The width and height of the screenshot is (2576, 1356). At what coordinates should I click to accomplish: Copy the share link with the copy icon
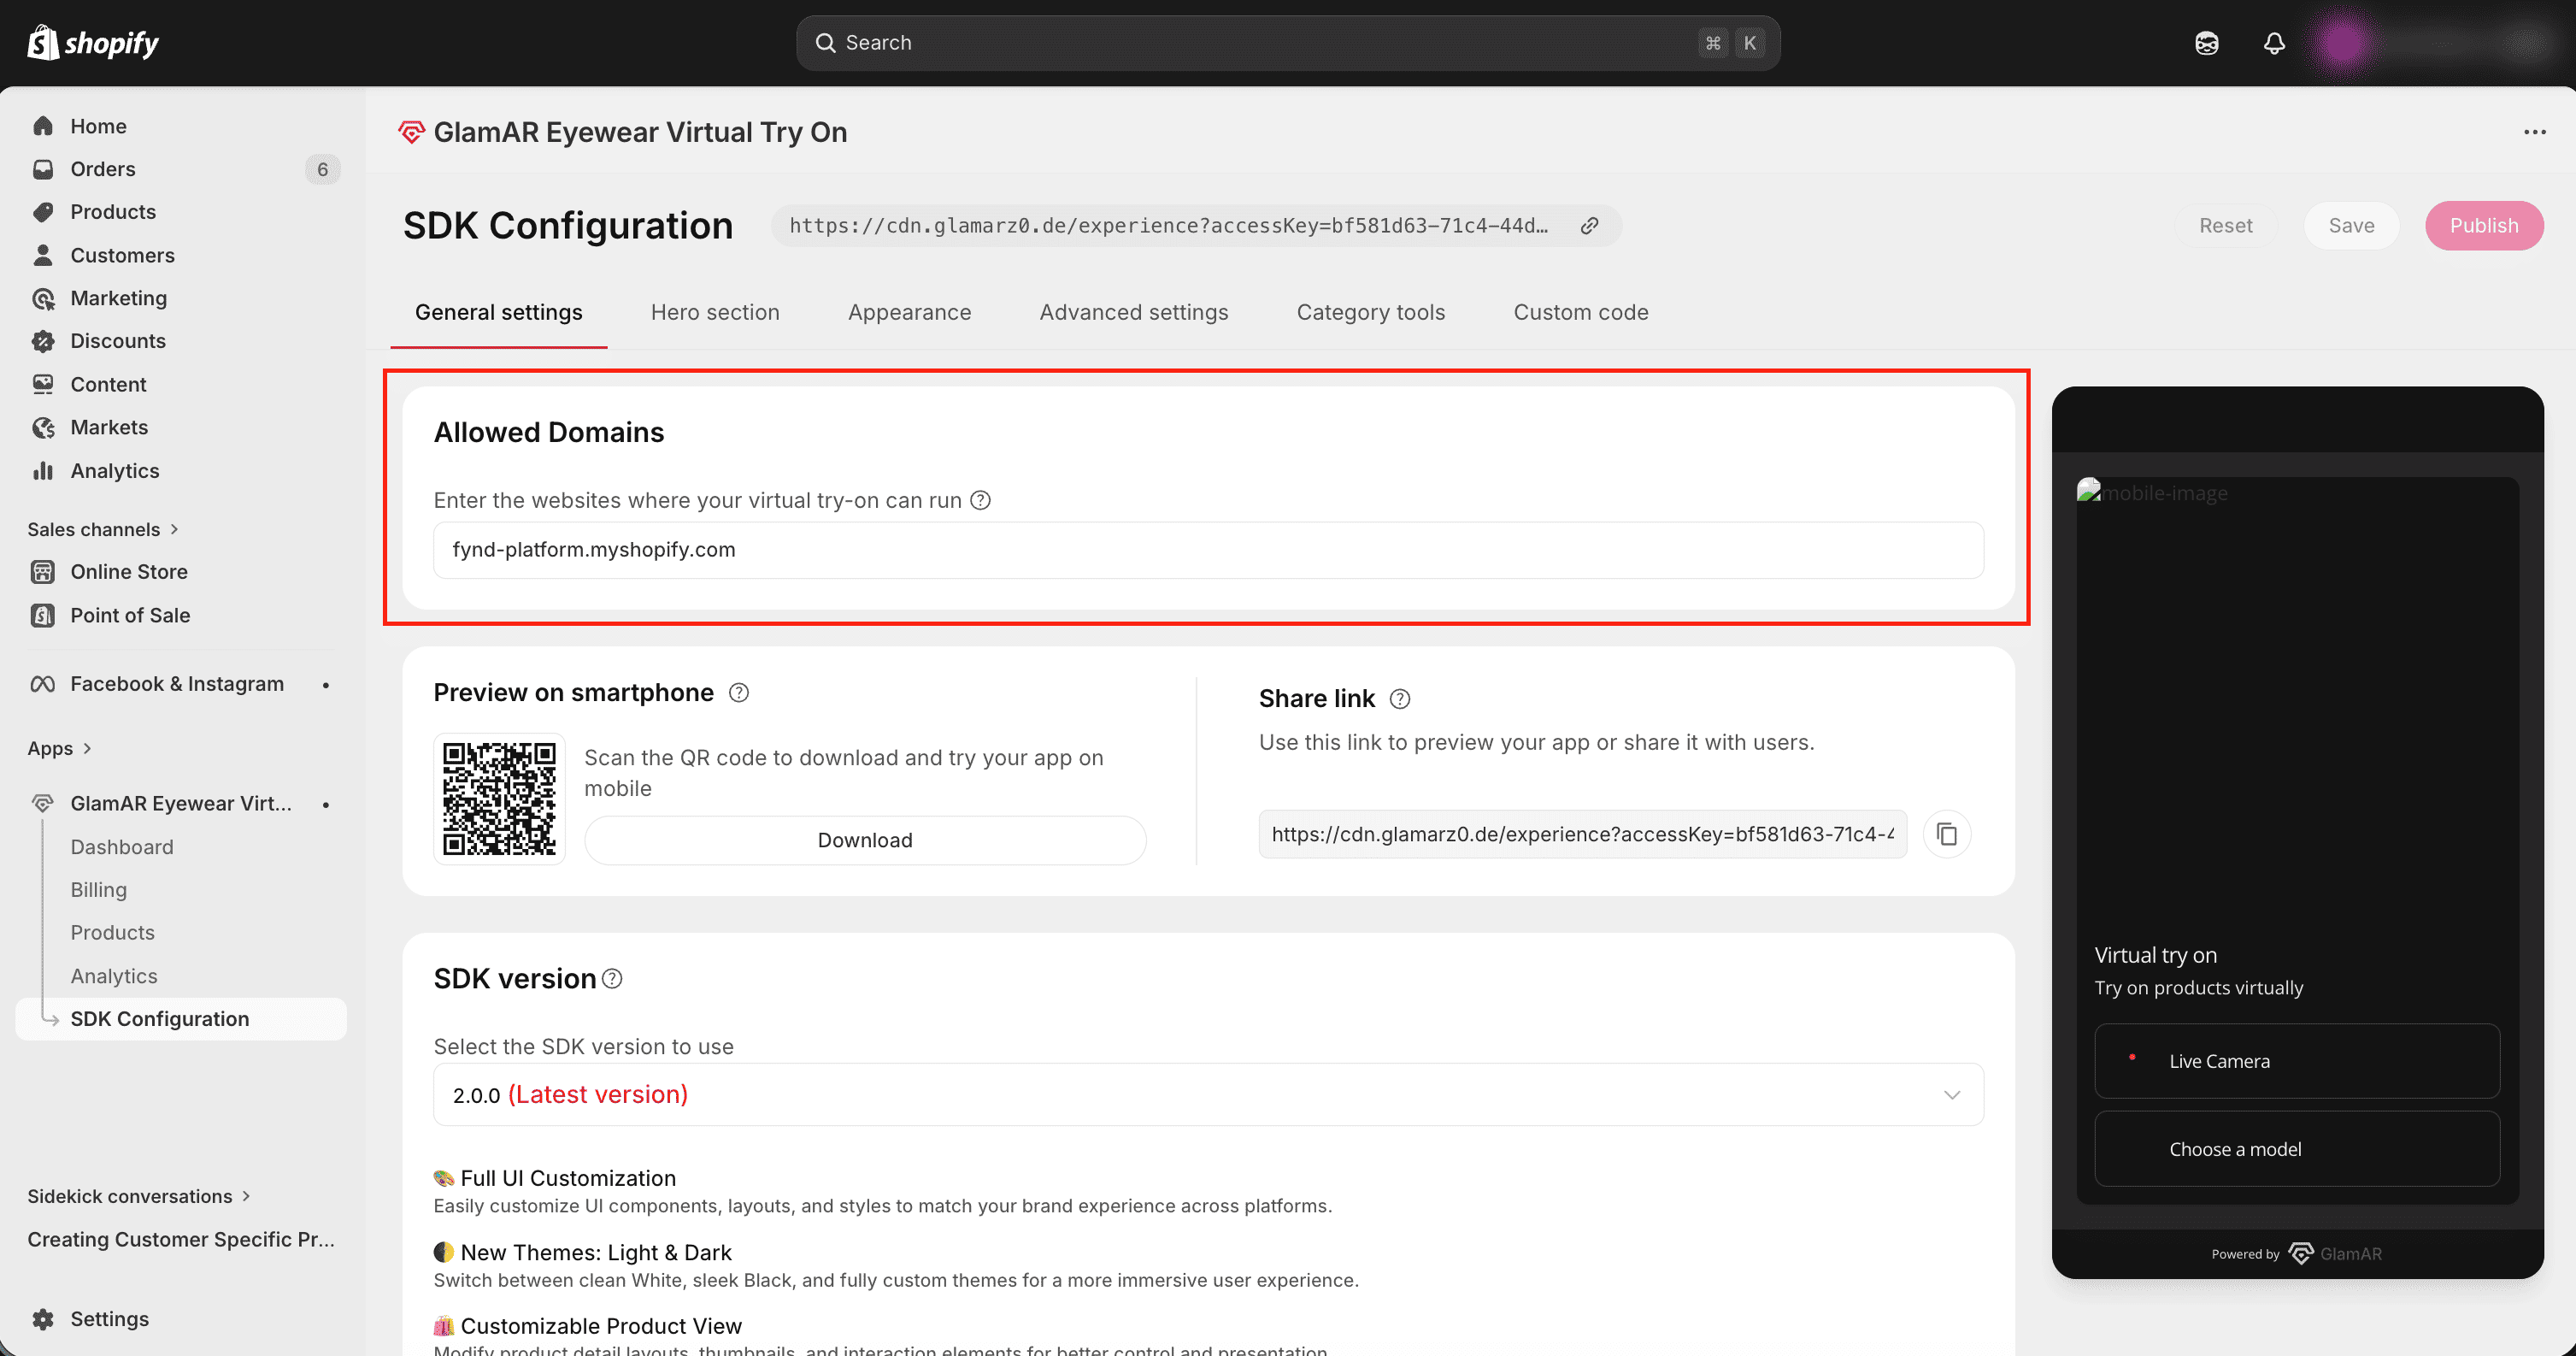pyautogui.click(x=1946, y=834)
